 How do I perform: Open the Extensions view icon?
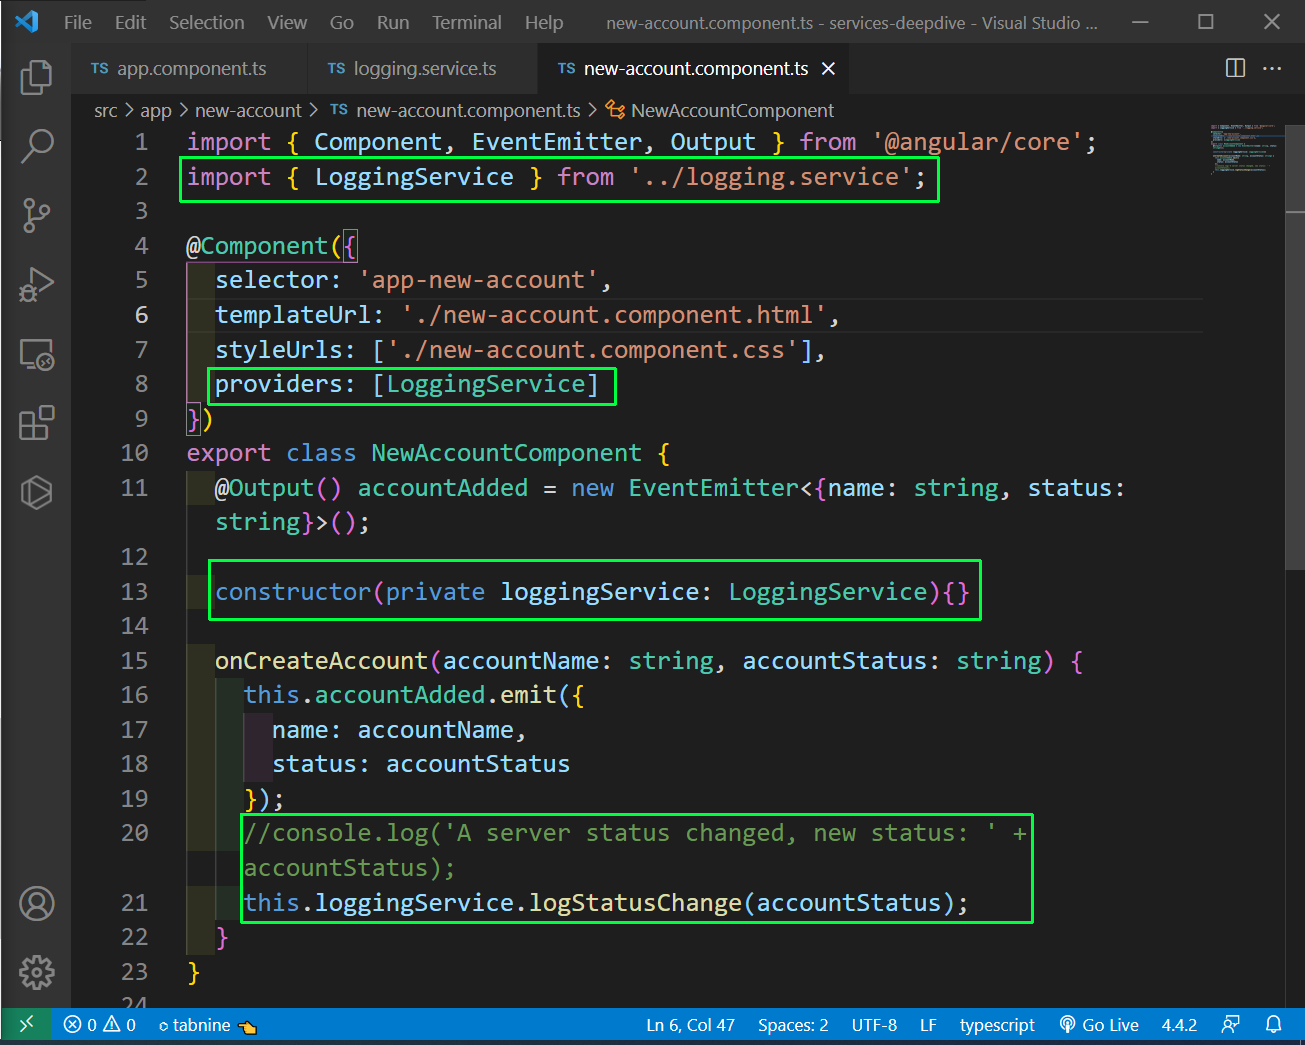(x=36, y=423)
